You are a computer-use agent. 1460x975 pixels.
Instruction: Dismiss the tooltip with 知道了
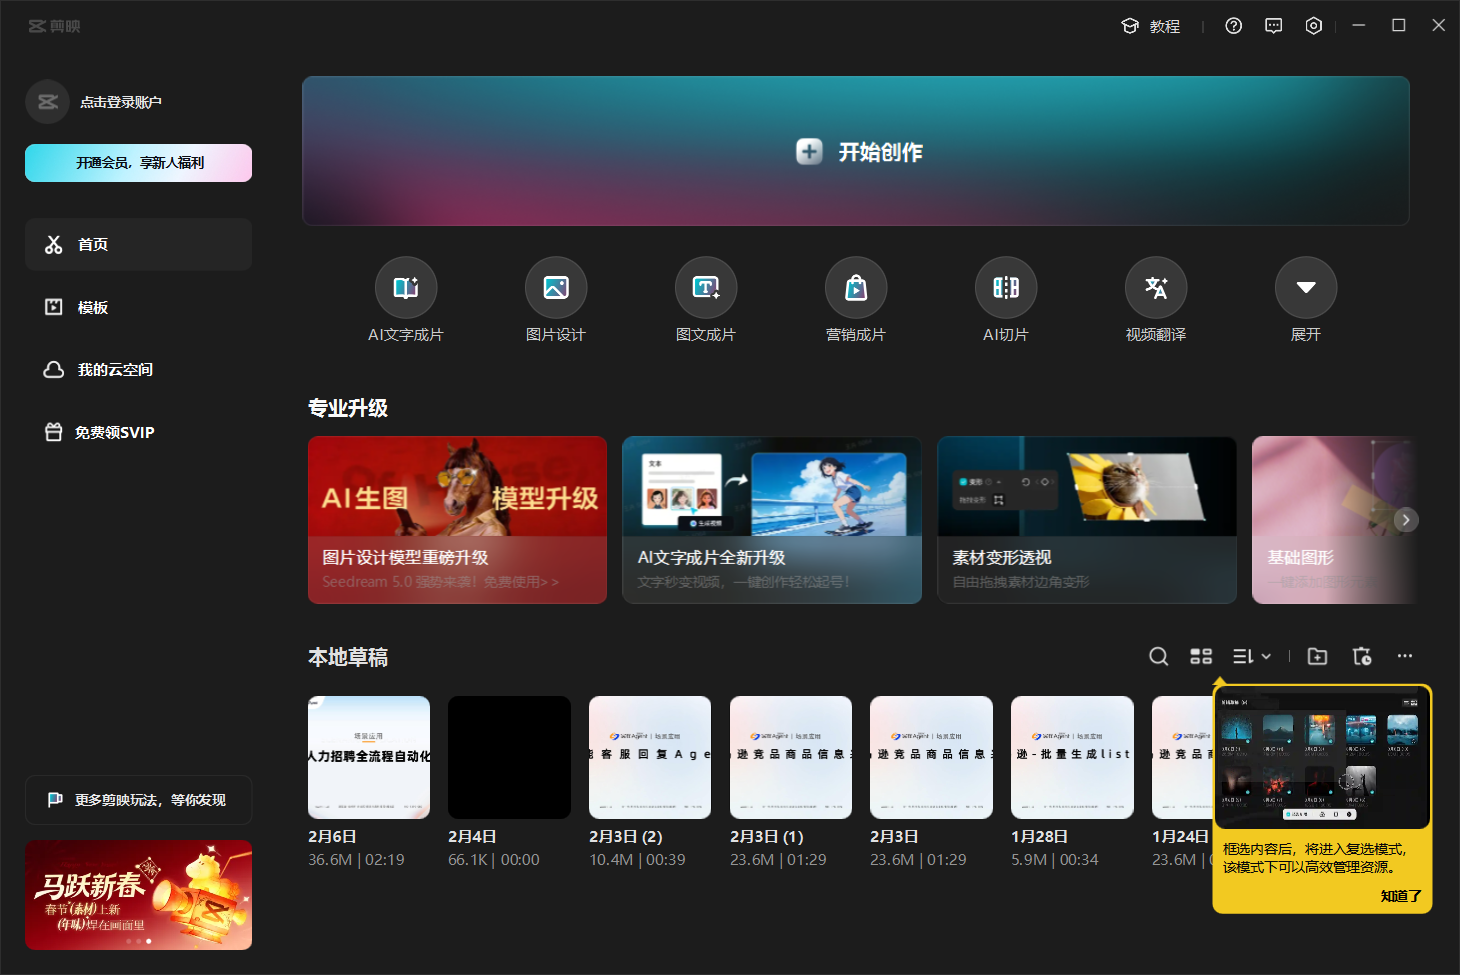tap(1400, 896)
